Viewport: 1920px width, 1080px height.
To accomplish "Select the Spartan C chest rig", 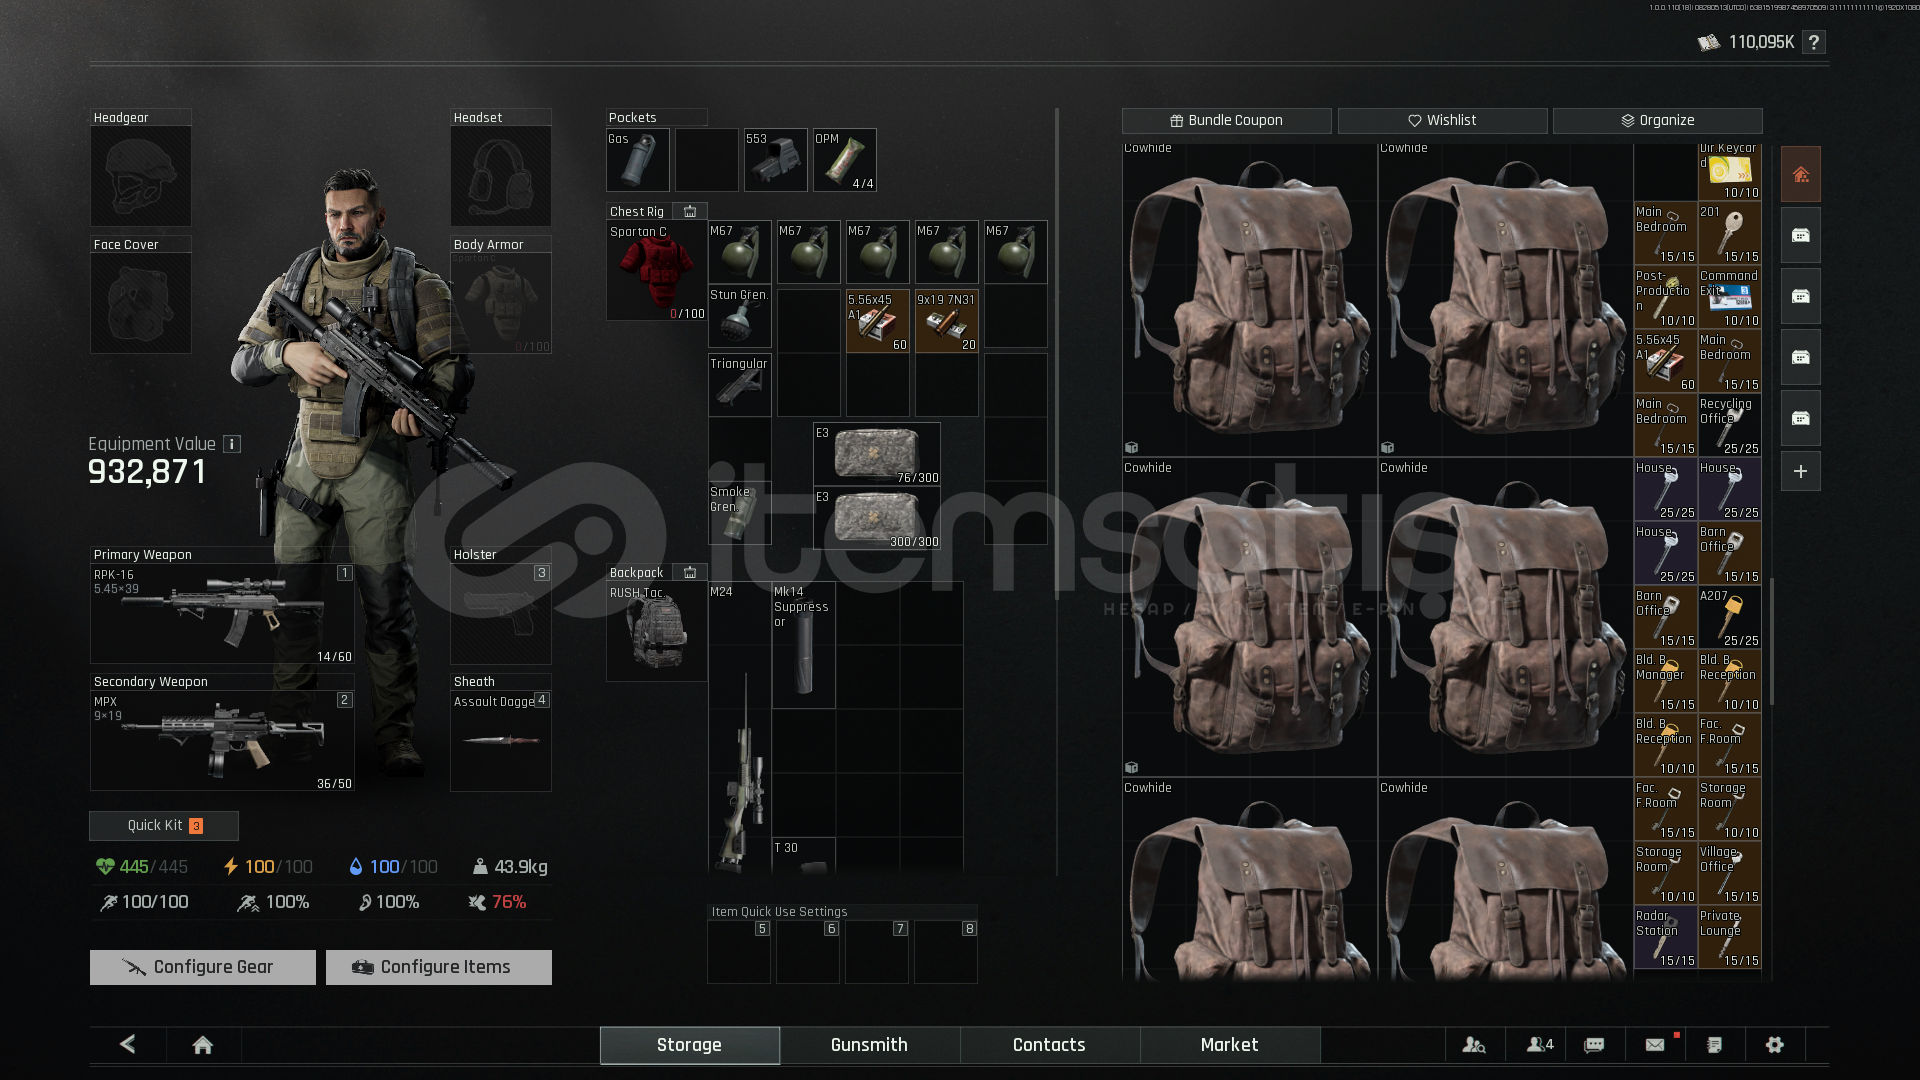I will [657, 271].
